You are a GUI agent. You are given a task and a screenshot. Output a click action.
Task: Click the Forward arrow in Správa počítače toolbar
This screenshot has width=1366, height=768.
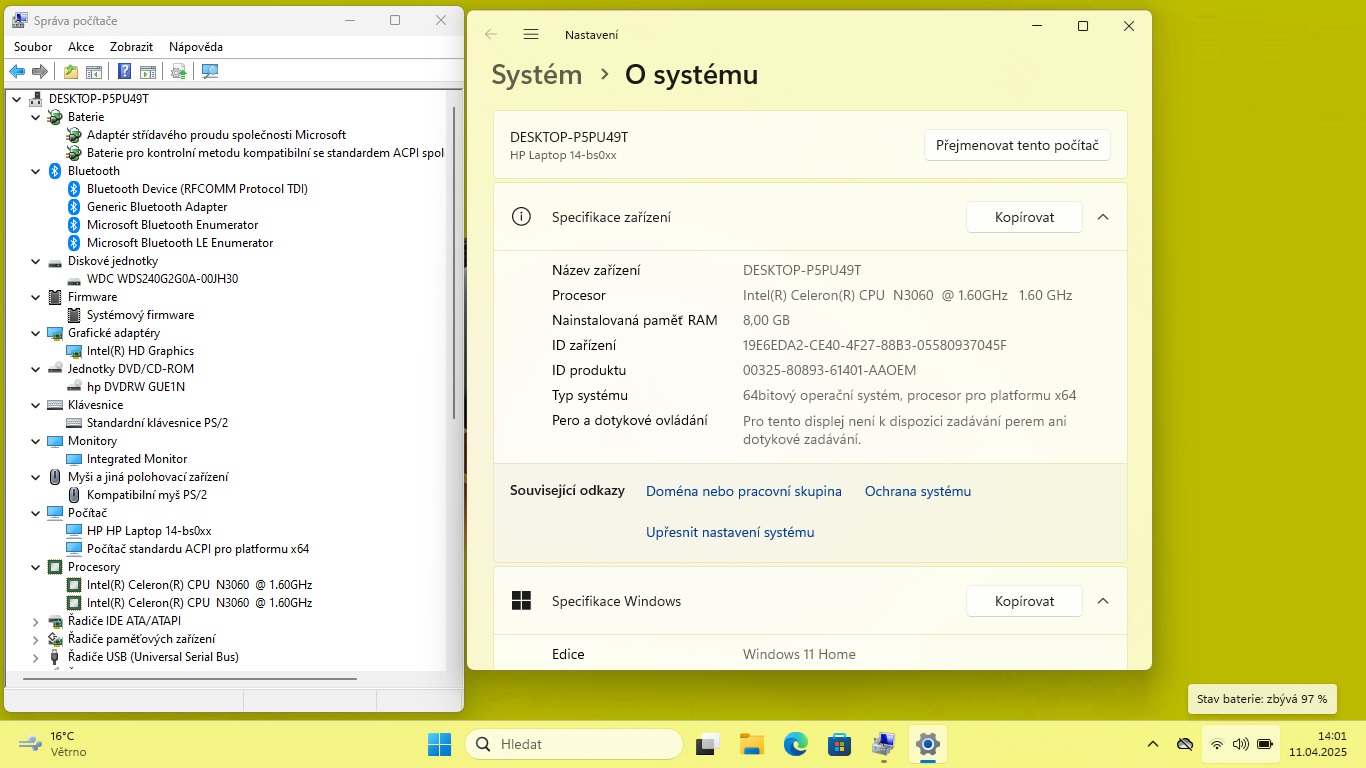pos(40,71)
